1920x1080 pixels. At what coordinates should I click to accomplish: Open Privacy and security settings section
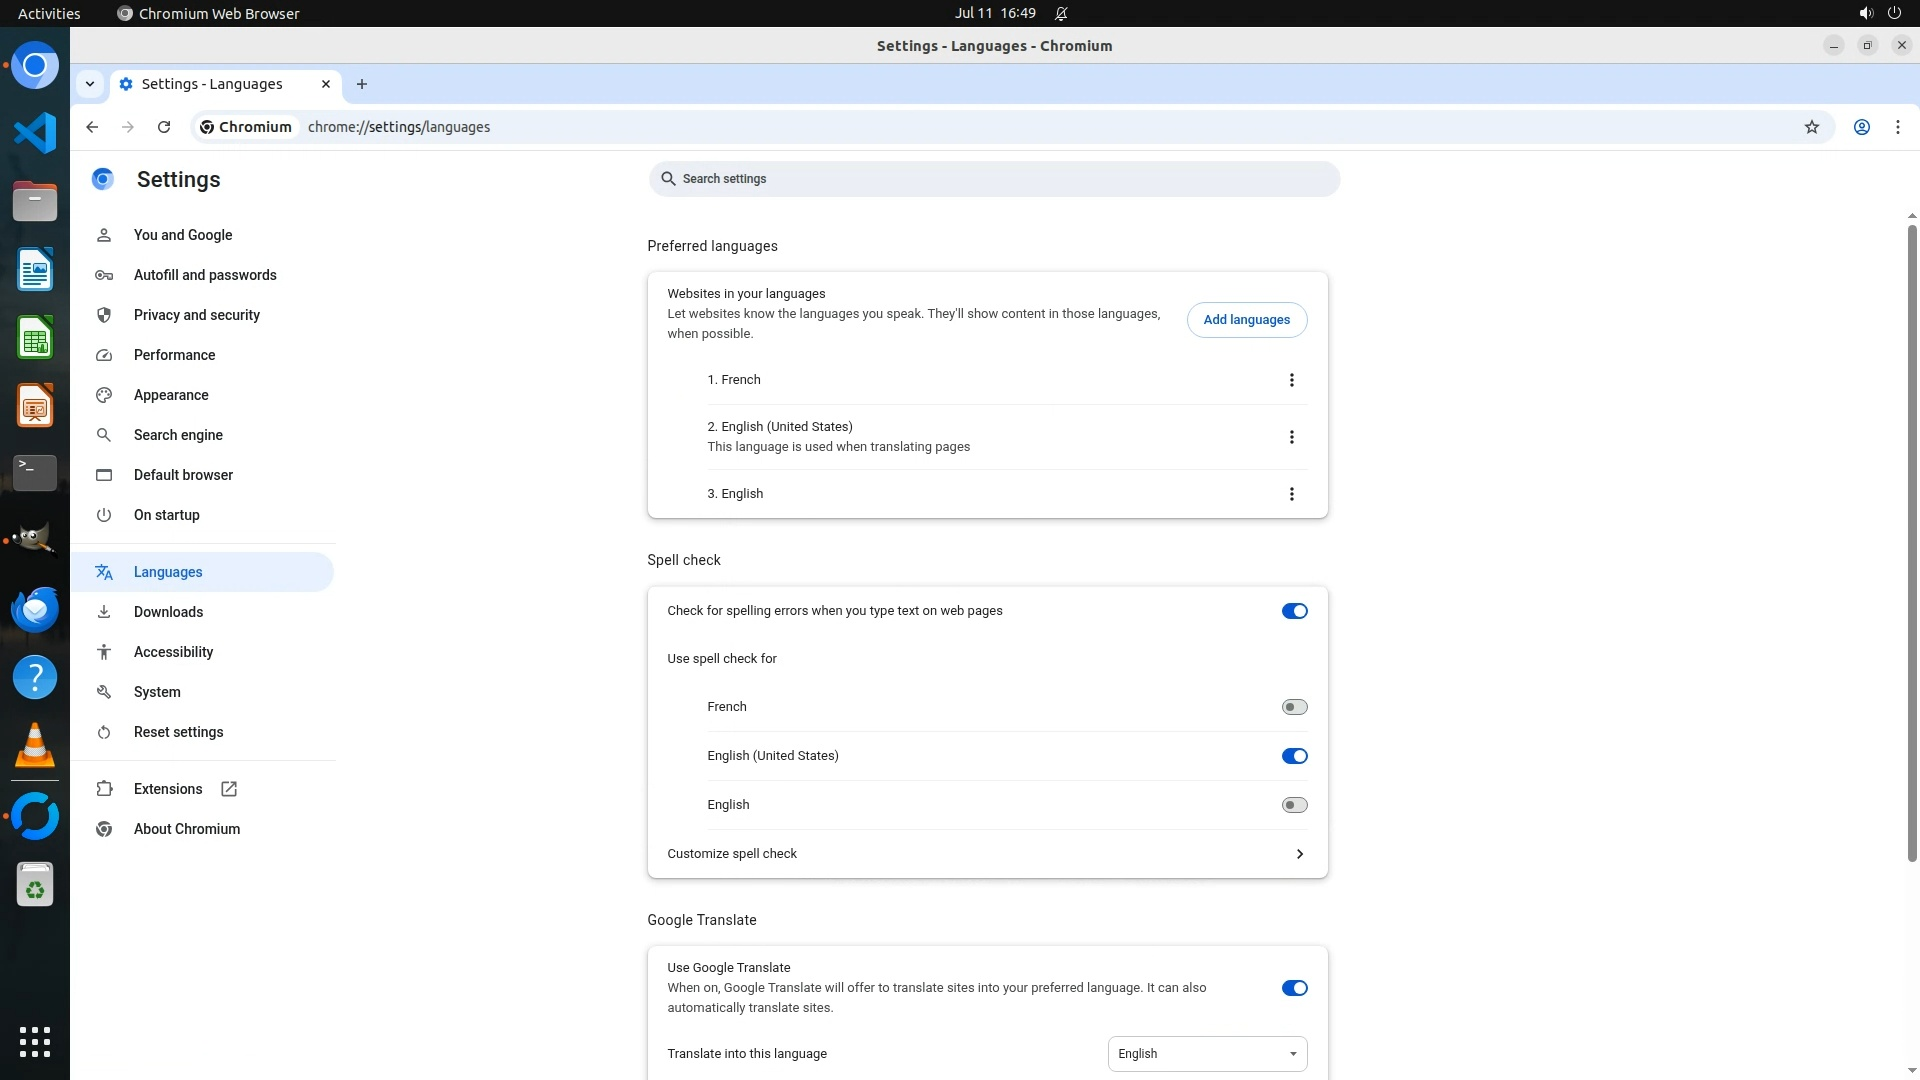197,315
